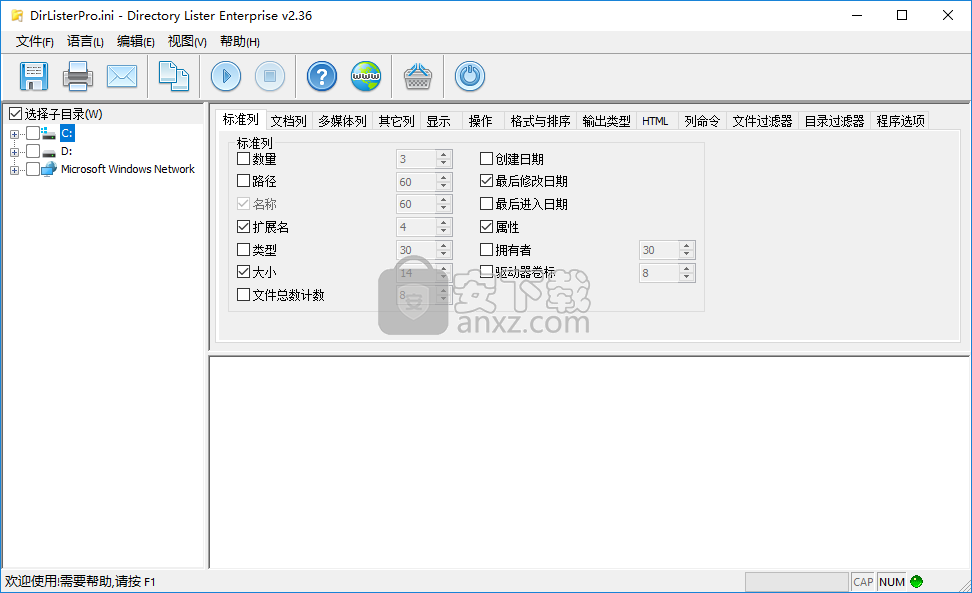The height and width of the screenshot is (593, 972).
Task: Switch to the 文件过滤器 tab
Action: click(762, 121)
